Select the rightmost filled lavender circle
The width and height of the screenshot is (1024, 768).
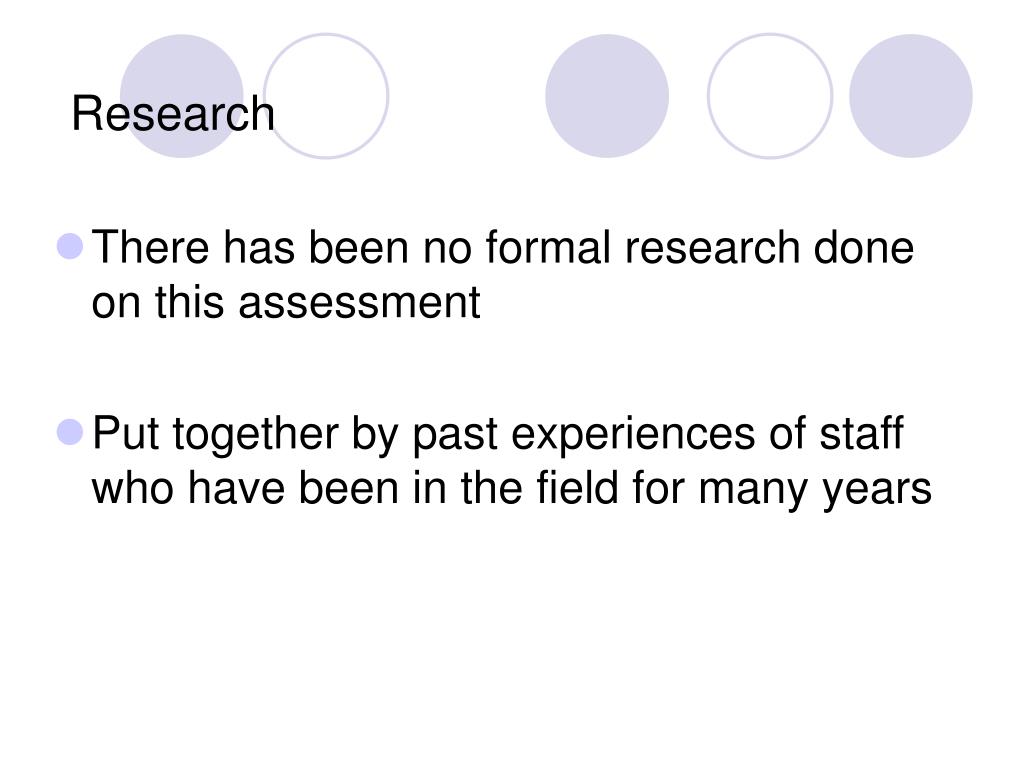pos(911,96)
